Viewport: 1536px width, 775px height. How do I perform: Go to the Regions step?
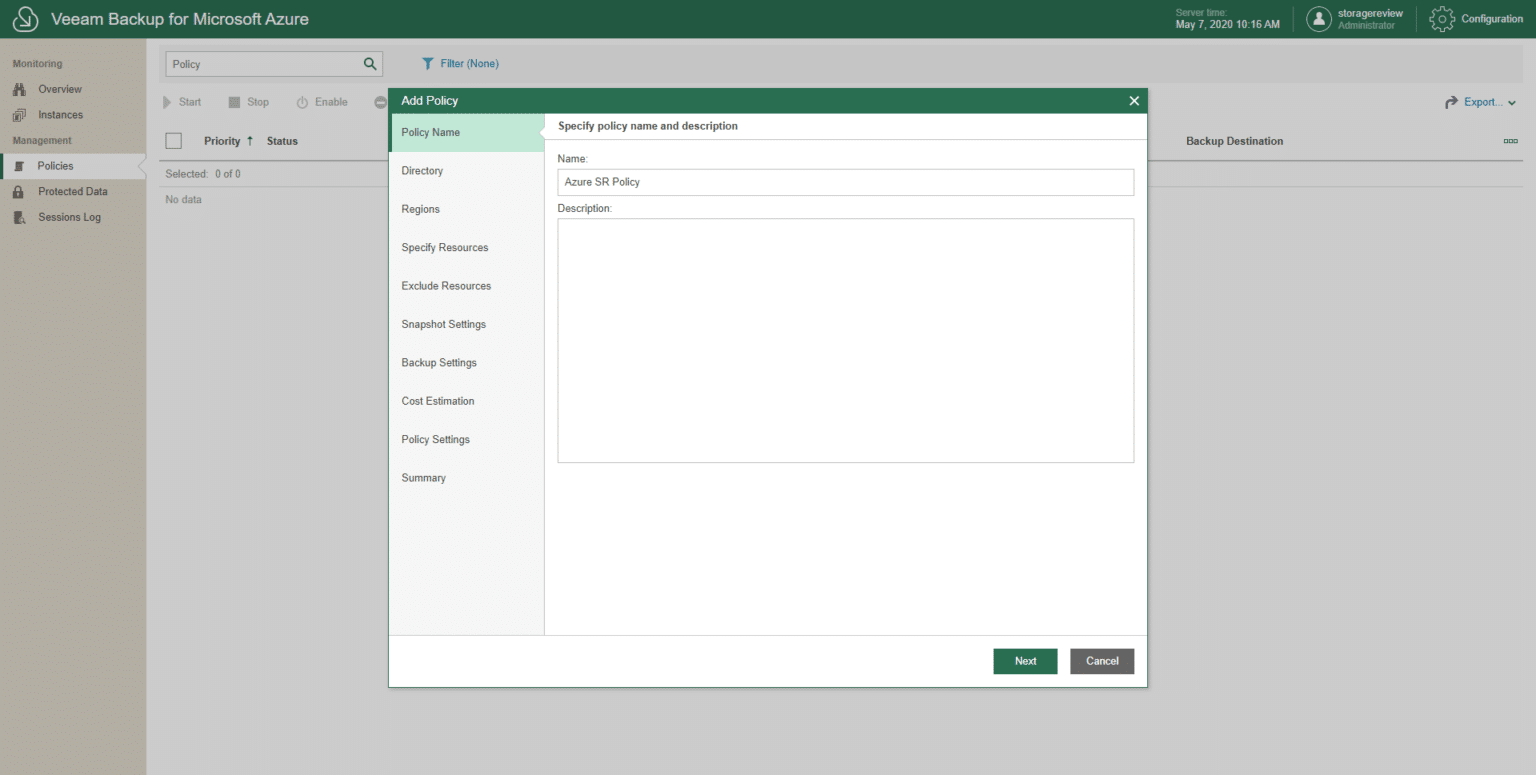[466, 209]
